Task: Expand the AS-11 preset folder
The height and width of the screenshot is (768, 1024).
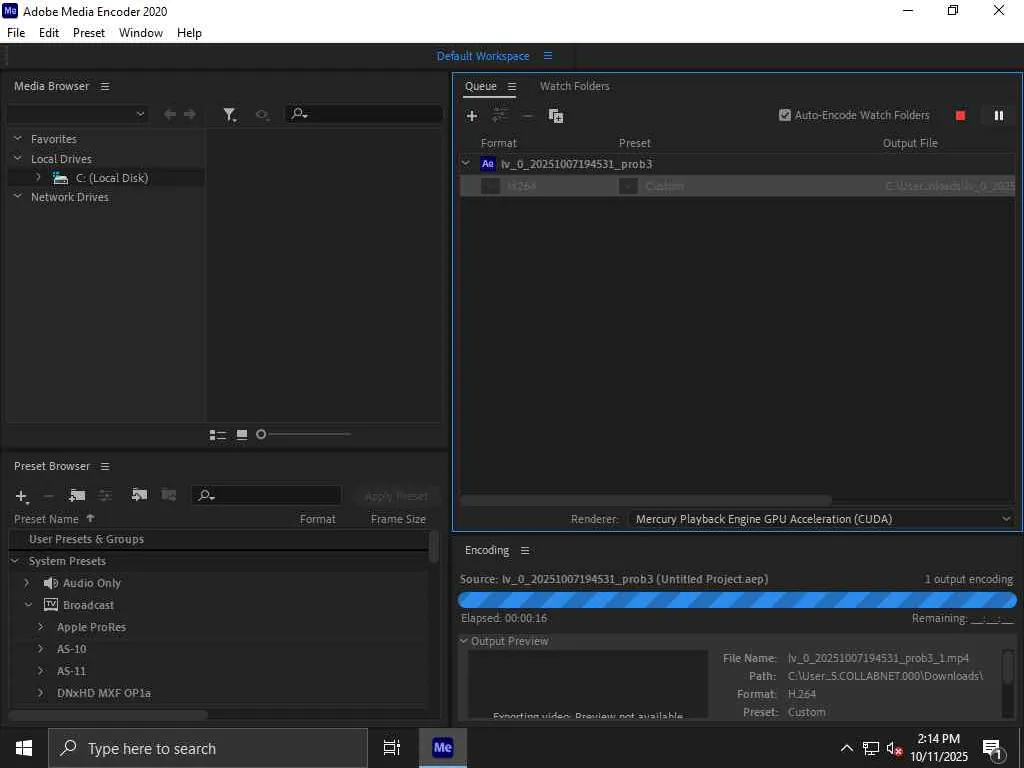Action: click(x=40, y=671)
